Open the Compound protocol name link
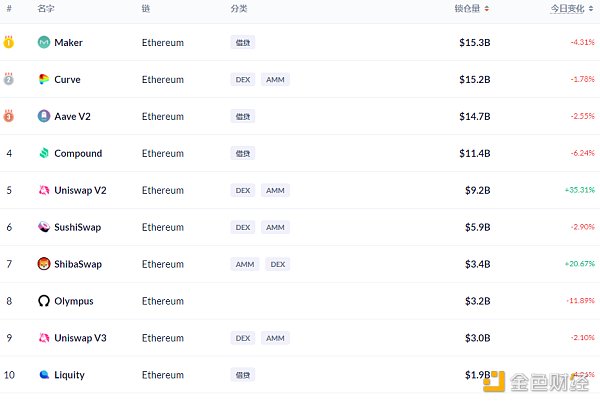 [x=78, y=153]
